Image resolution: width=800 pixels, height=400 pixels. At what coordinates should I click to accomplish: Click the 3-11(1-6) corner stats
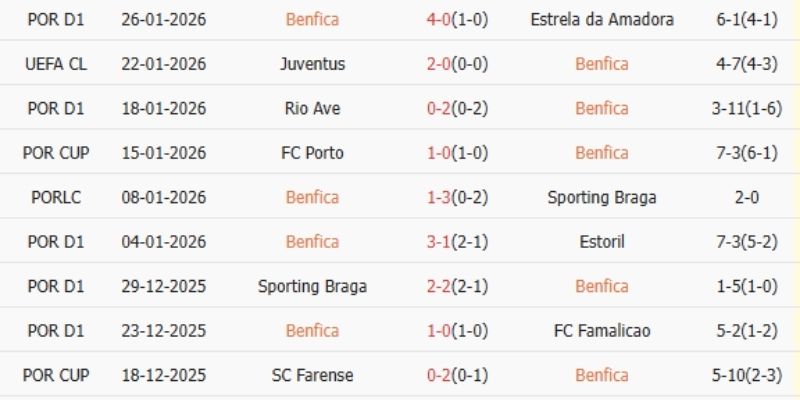(739, 108)
